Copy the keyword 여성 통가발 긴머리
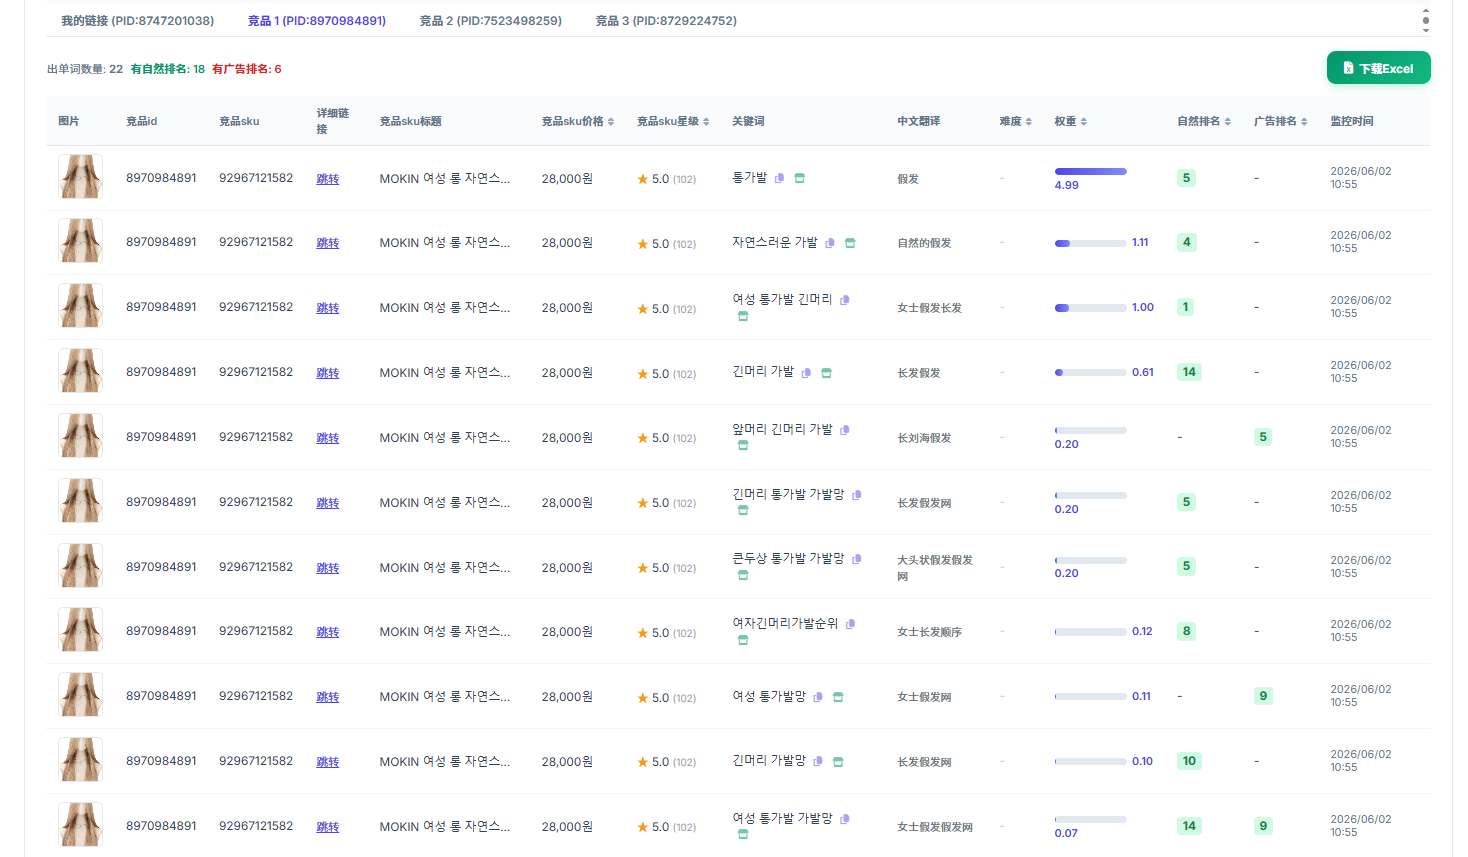The width and height of the screenshot is (1468, 857). (845, 300)
